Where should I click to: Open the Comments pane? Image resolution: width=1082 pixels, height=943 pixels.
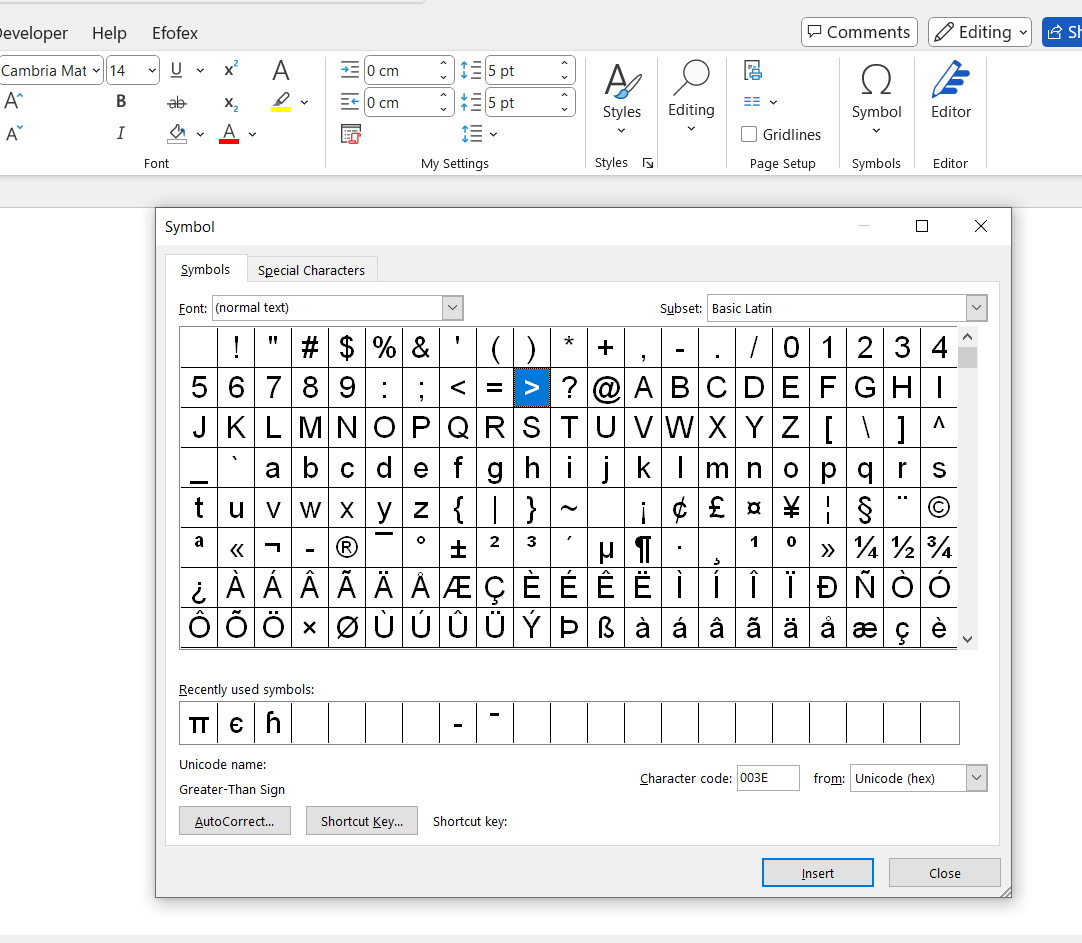pyautogui.click(x=859, y=32)
